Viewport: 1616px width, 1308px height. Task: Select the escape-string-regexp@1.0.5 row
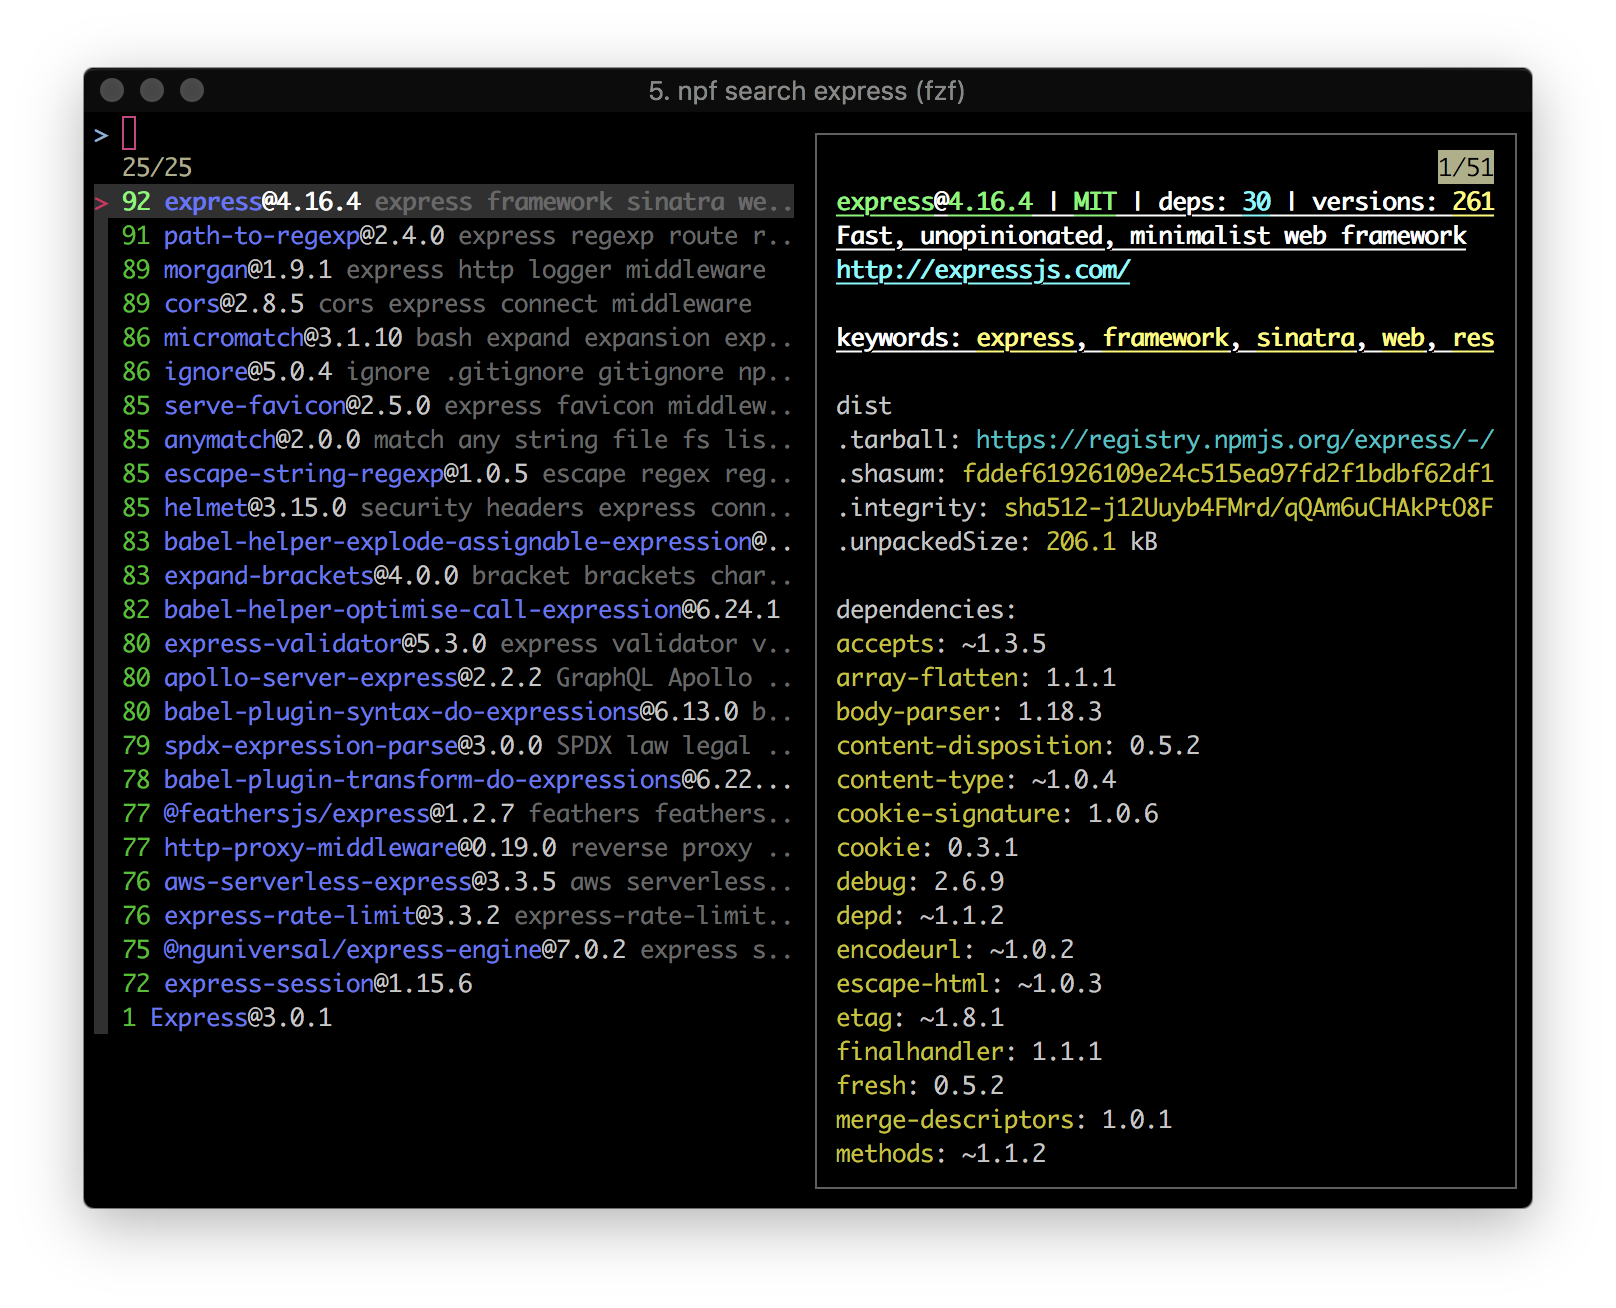pyautogui.click(x=444, y=473)
